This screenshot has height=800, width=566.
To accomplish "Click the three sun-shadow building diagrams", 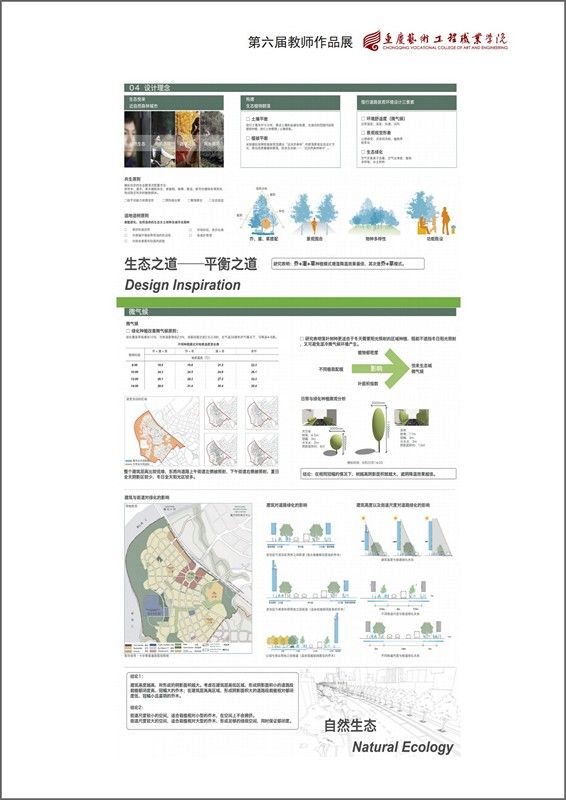I will [x=407, y=536].
